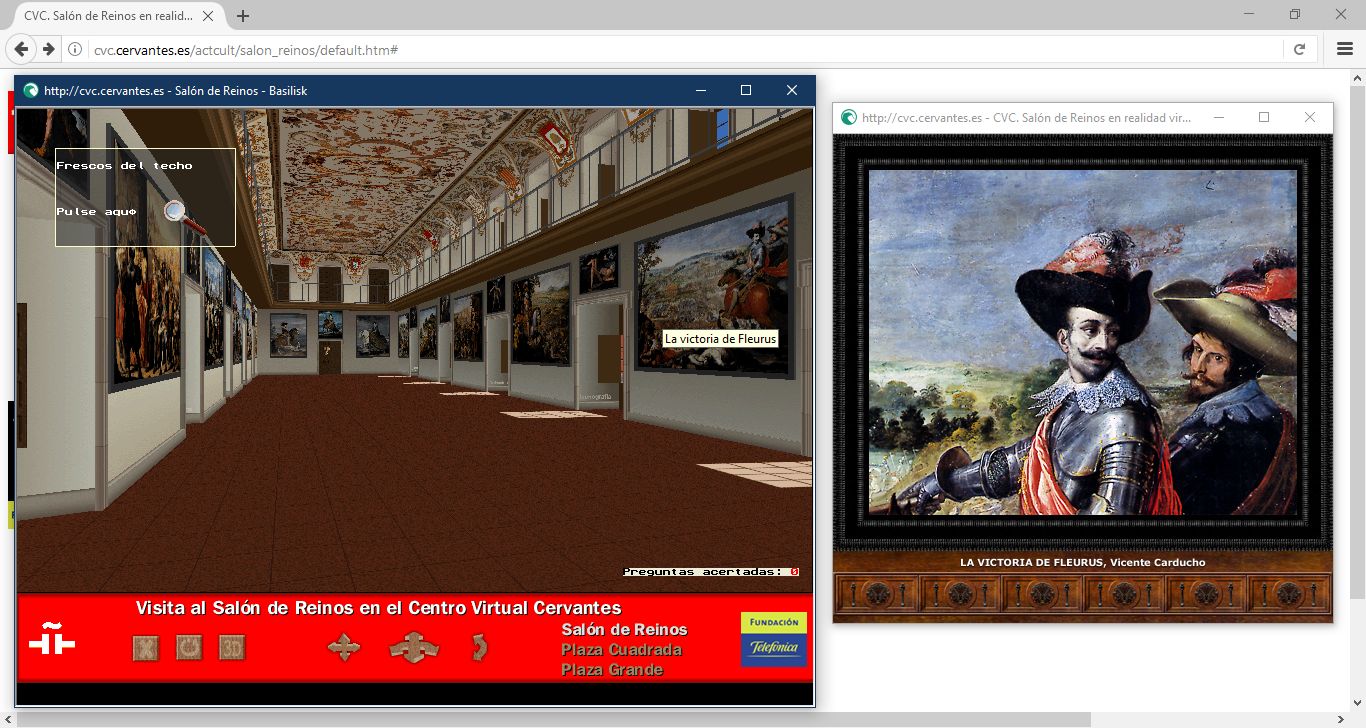Image resolution: width=1366 pixels, height=728 pixels.
Task: Minimize the main browser window
Action: pyautogui.click(x=1250, y=14)
